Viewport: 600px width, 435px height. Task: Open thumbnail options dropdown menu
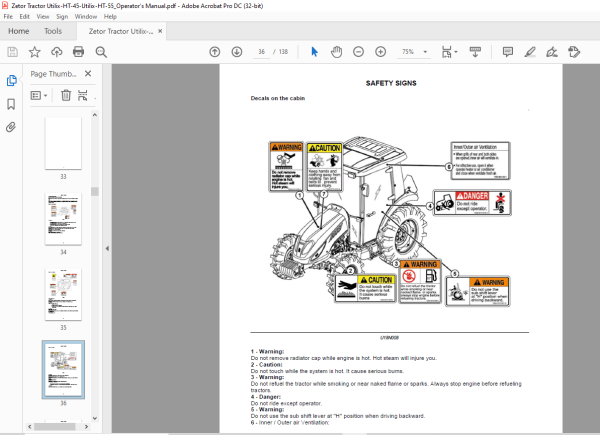[x=39, y=95]
